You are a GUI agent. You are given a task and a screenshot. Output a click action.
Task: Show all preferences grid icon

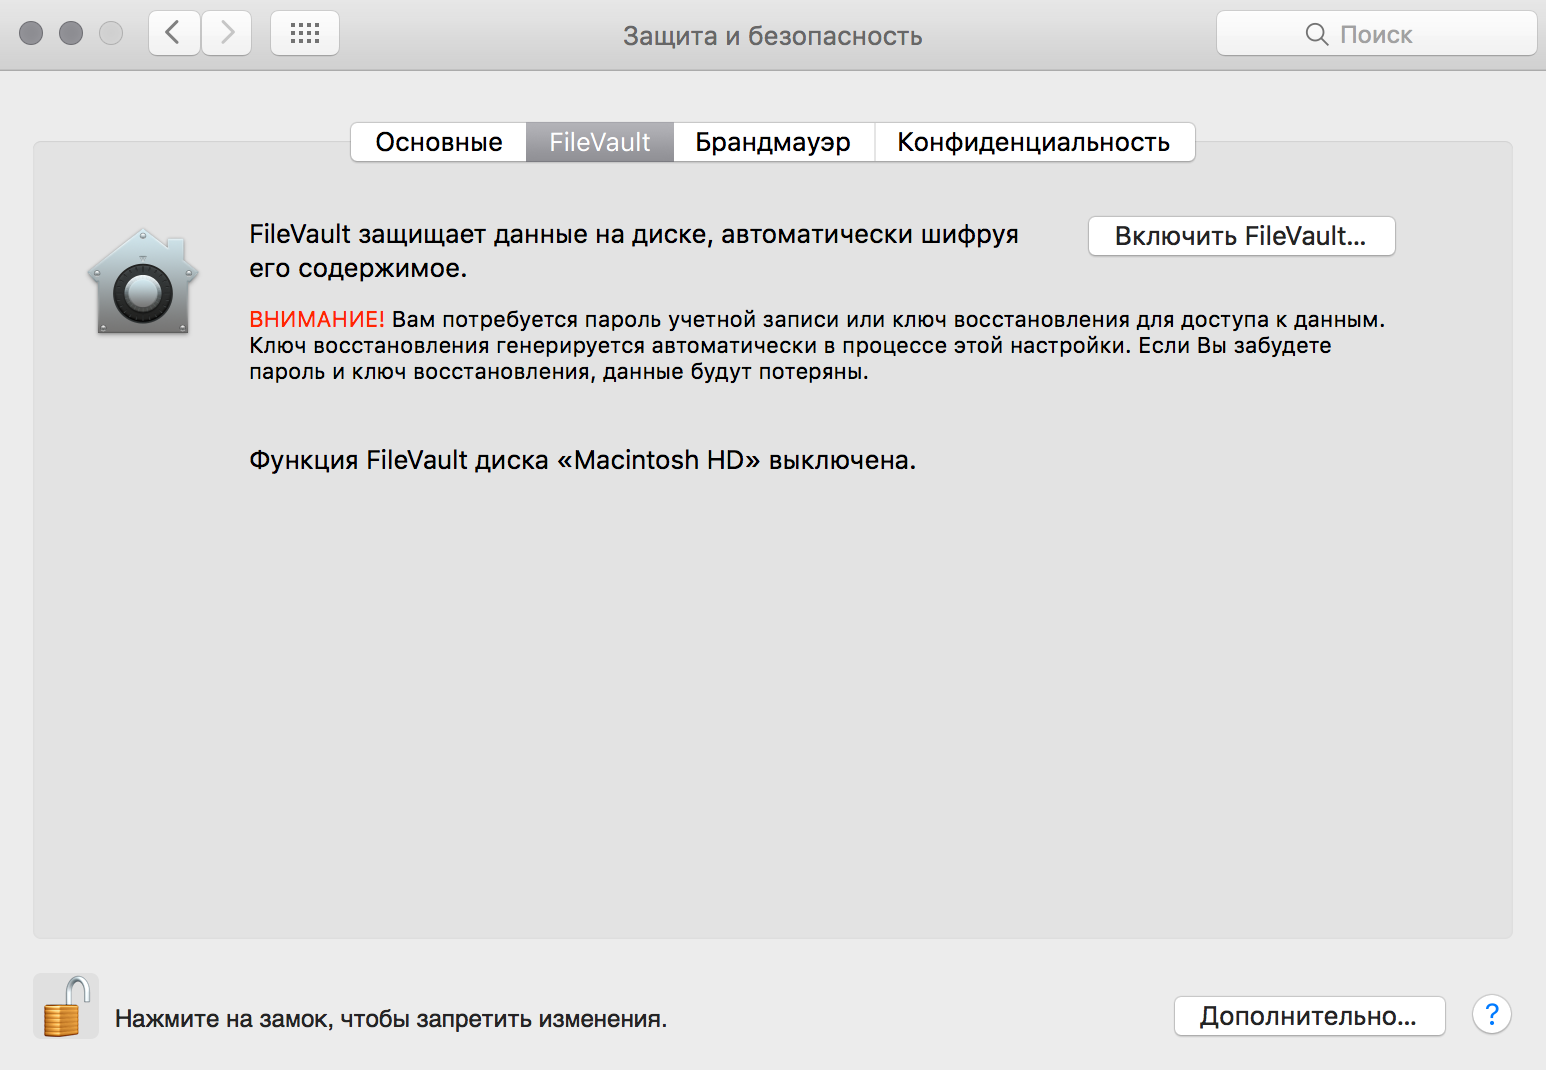click(305, 34)
